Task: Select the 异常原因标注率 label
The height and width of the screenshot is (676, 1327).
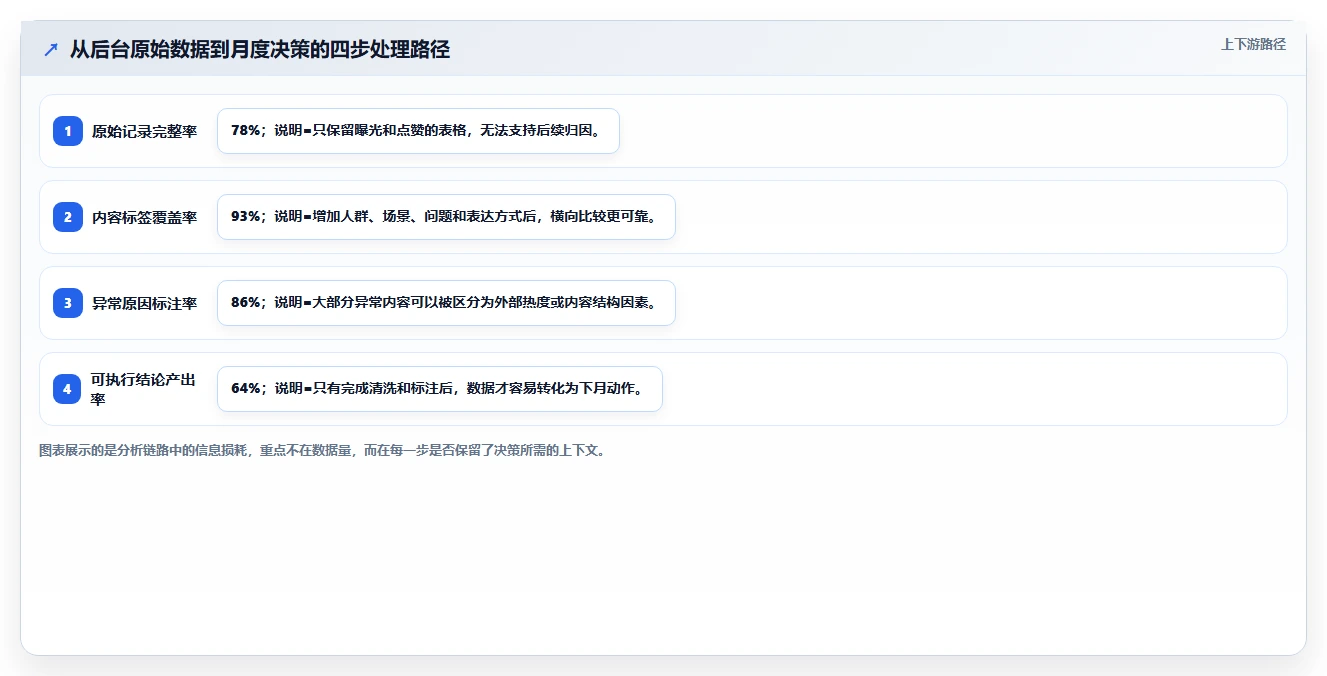Action: [x=145, y=303]
